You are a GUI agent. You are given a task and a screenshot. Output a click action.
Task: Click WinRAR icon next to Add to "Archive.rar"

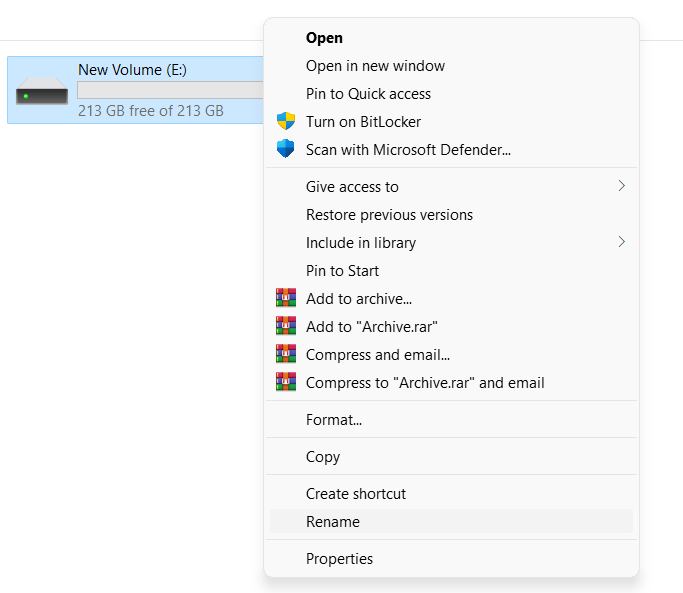pos(286,326)
